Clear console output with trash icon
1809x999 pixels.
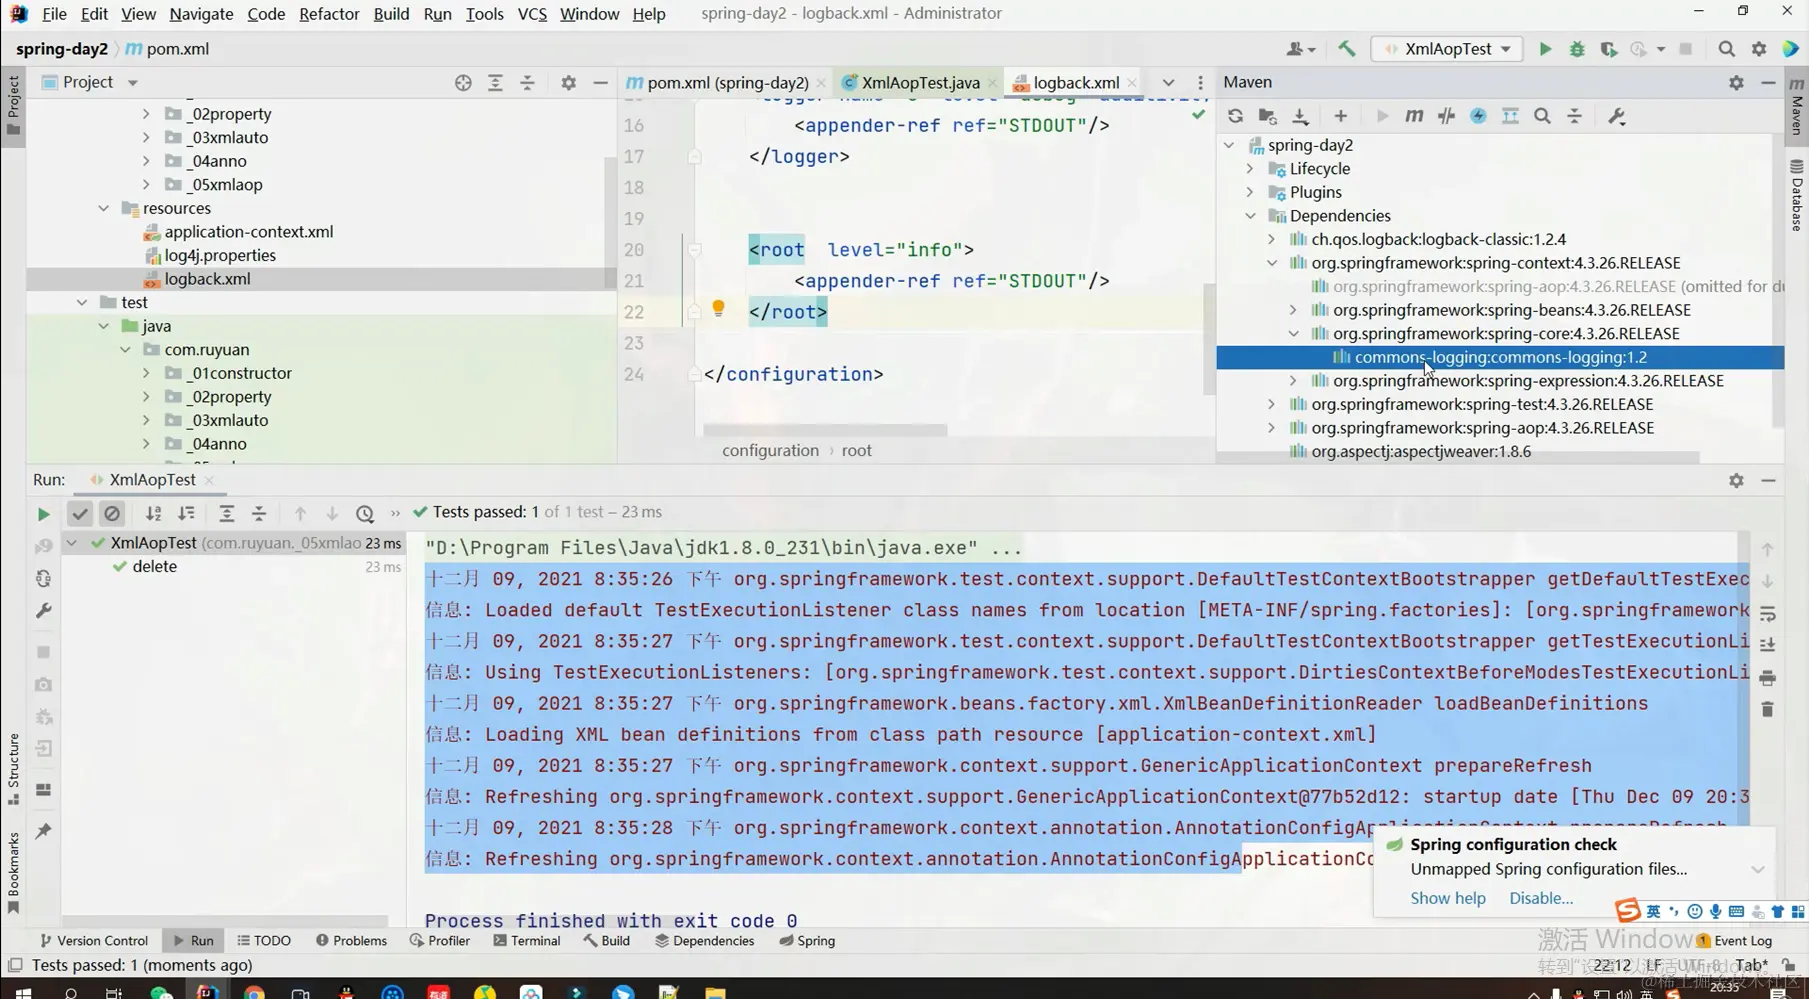[1767, 709]
